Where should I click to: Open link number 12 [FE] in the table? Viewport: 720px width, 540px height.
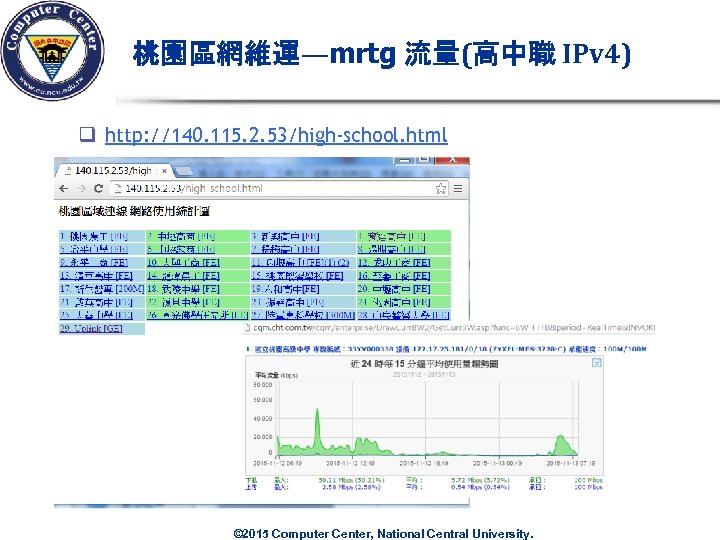[x=394, y=263]
